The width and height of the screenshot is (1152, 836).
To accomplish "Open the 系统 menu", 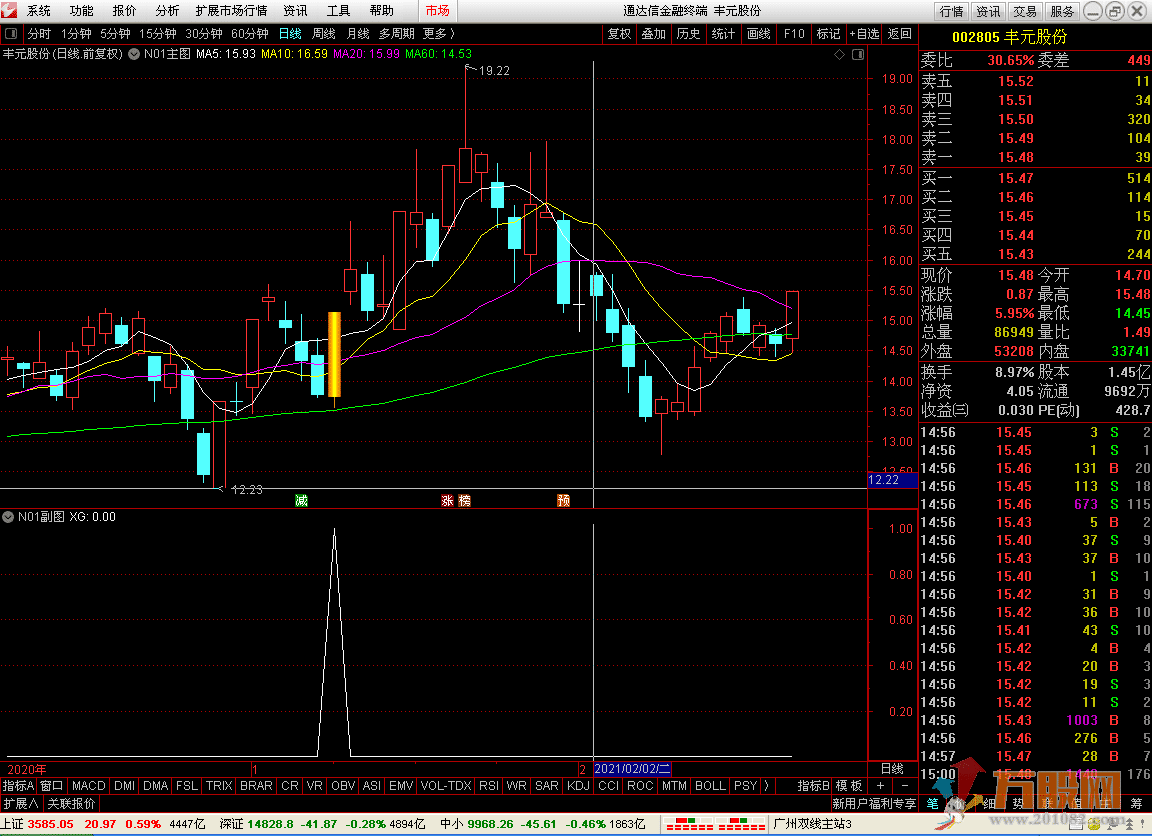I will (39, 10).
